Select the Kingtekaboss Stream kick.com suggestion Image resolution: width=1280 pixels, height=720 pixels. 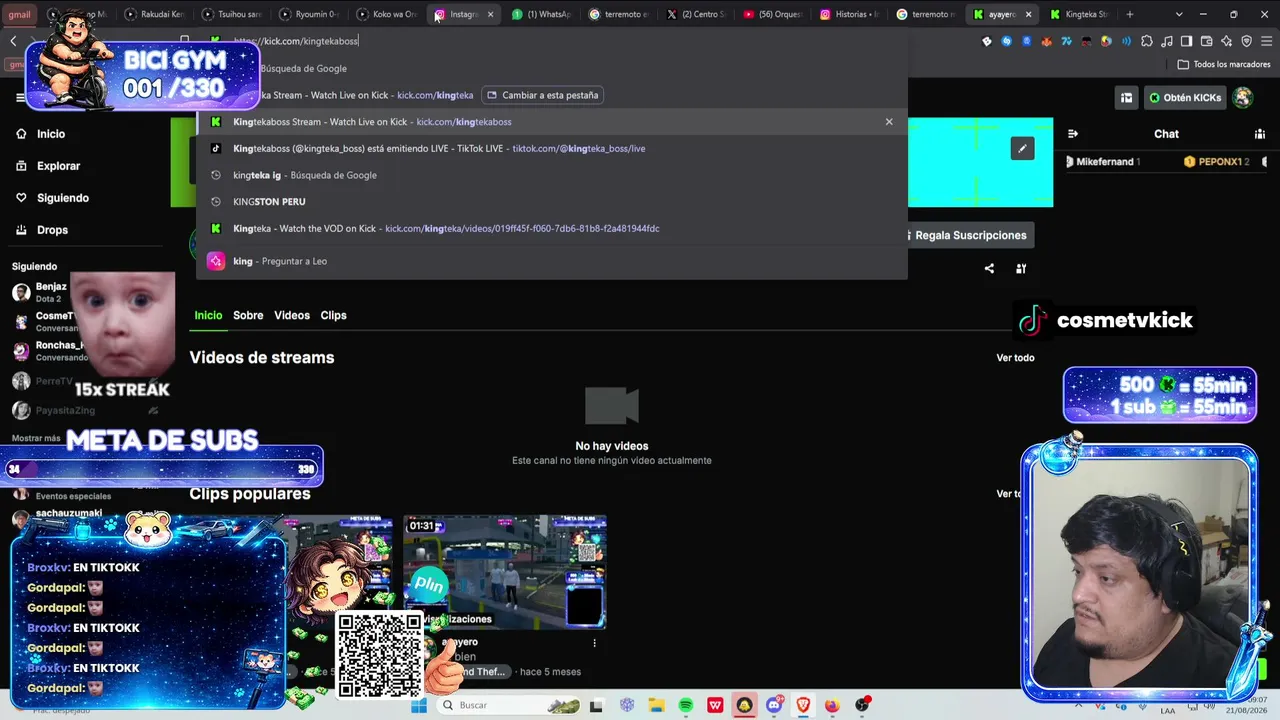tap(552, 122)
